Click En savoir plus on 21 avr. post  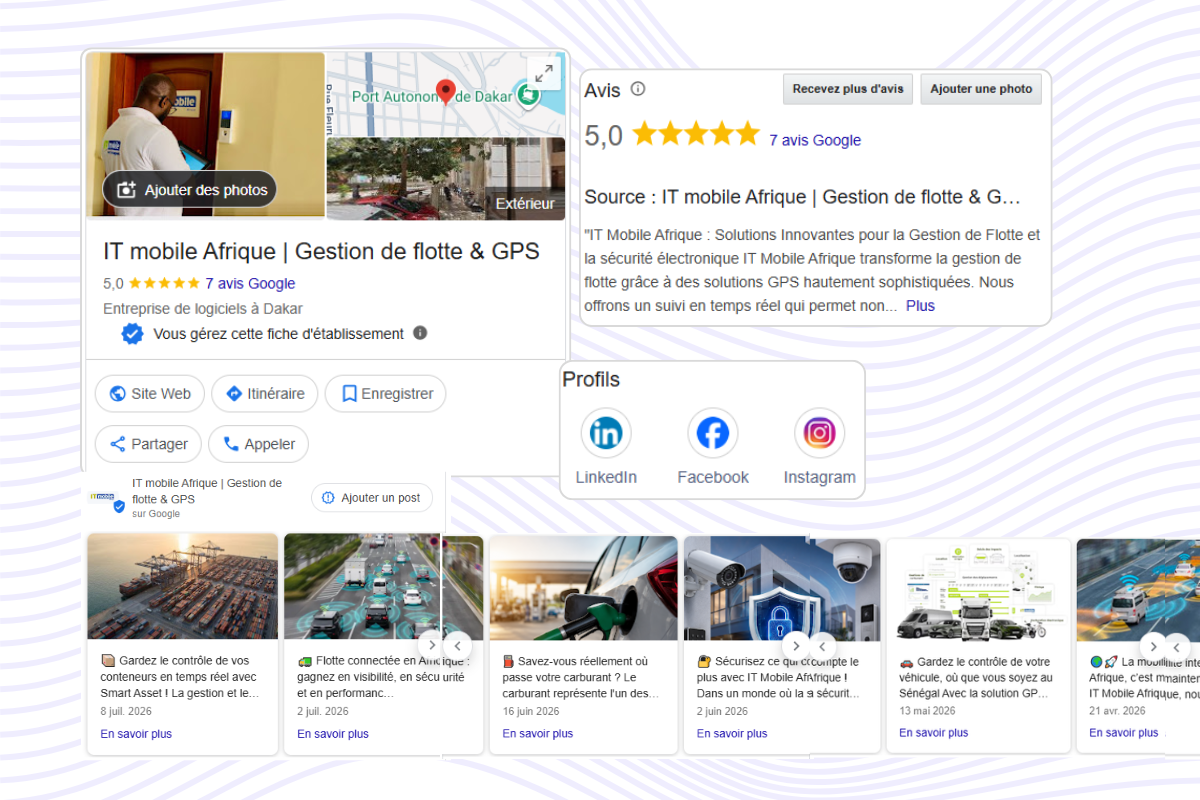coord(1124,733)
